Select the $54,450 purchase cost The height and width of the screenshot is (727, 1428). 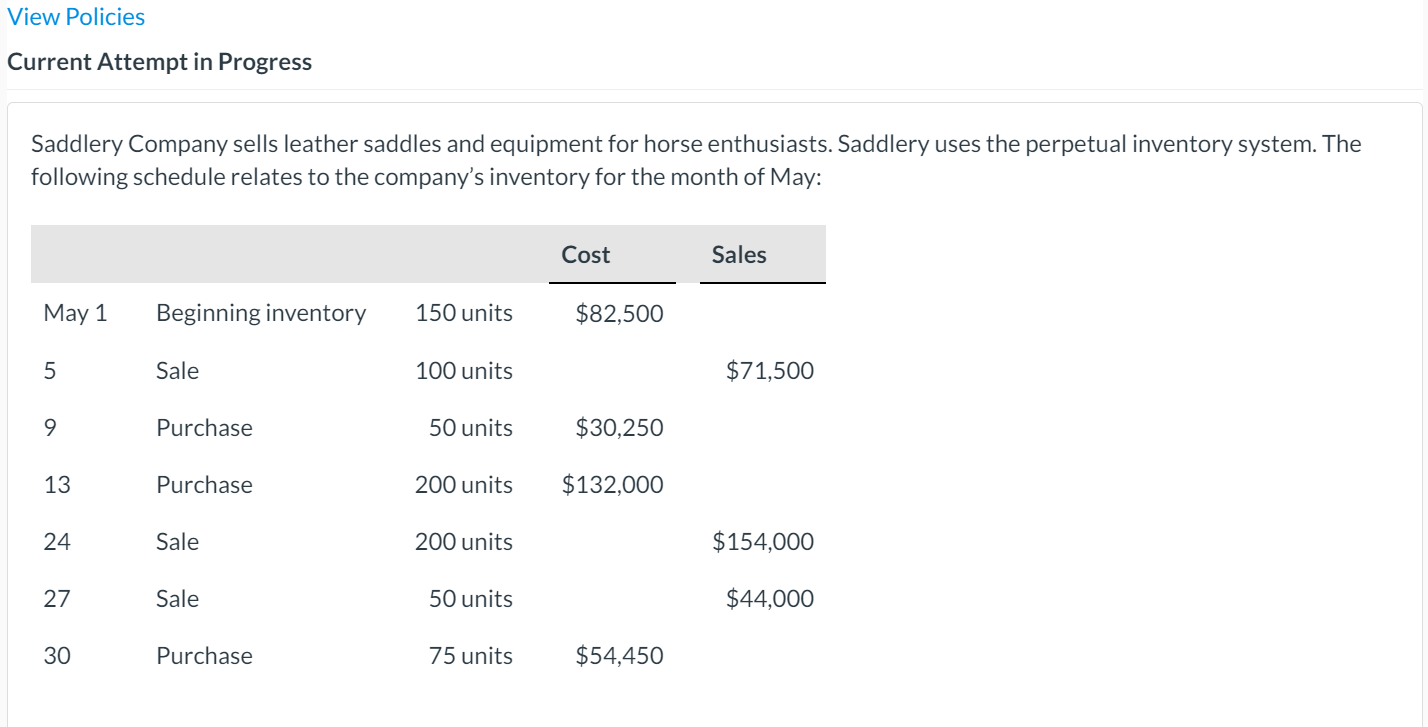pos(619,656)
